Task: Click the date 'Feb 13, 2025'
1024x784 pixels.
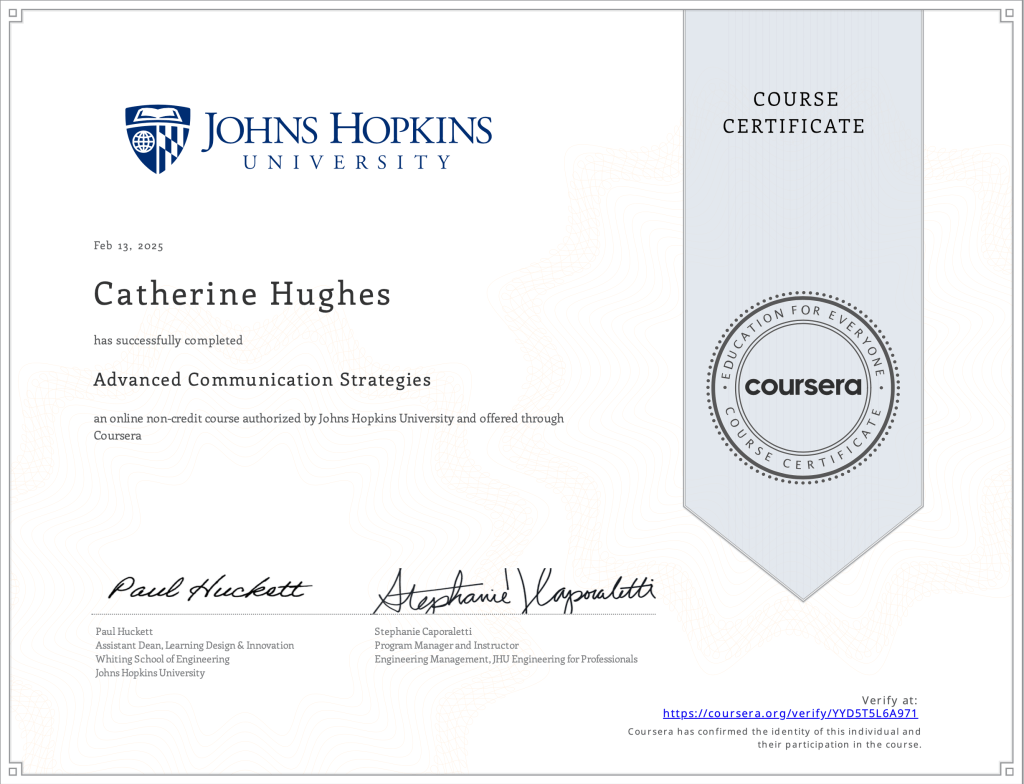Action: 128,246
